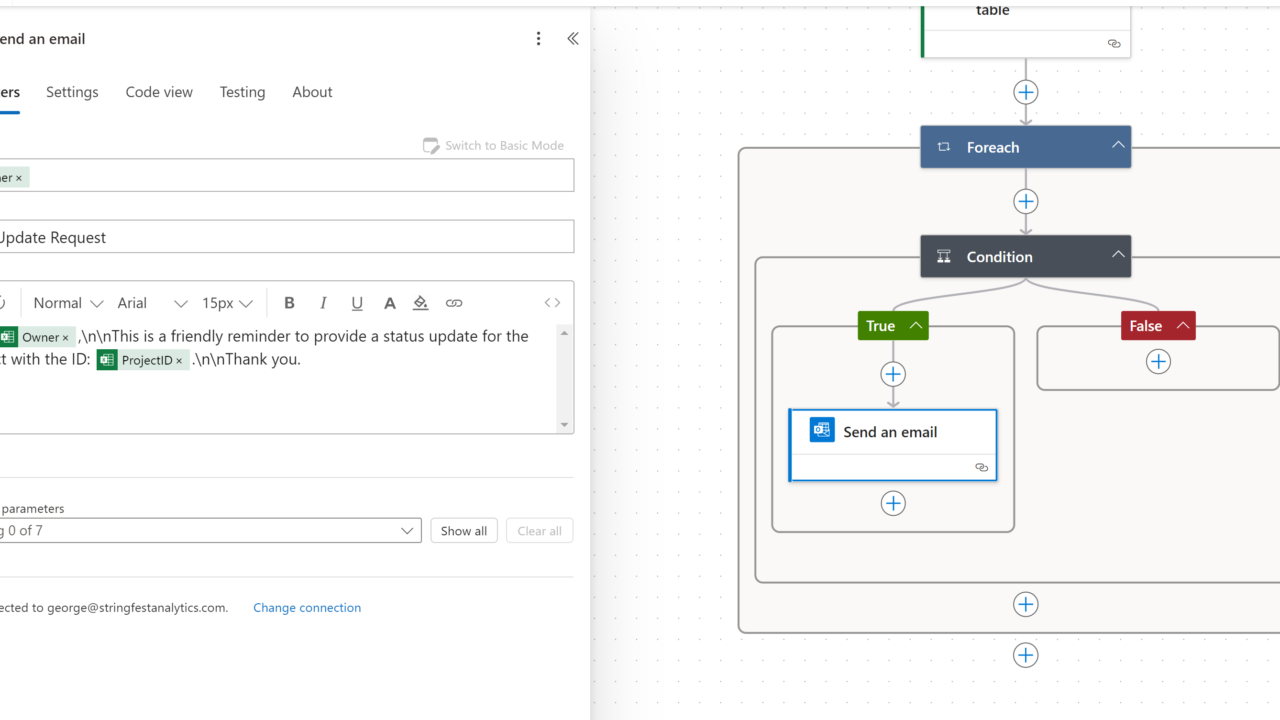The image size is (1280, 720).
Task: Click the connection link icon on Send an email card
Action: coord(981,468)
